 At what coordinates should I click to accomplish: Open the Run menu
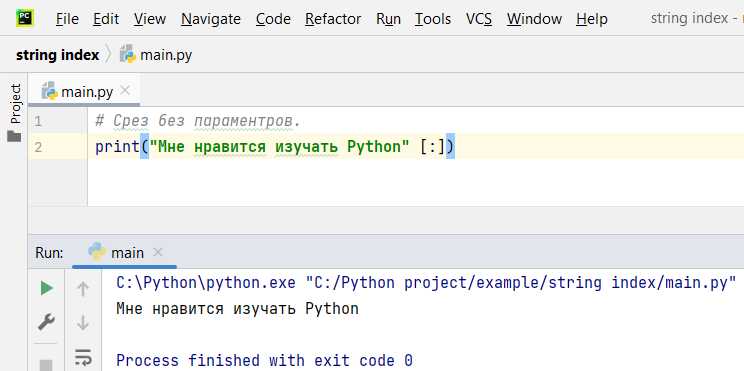click(388, 19)
